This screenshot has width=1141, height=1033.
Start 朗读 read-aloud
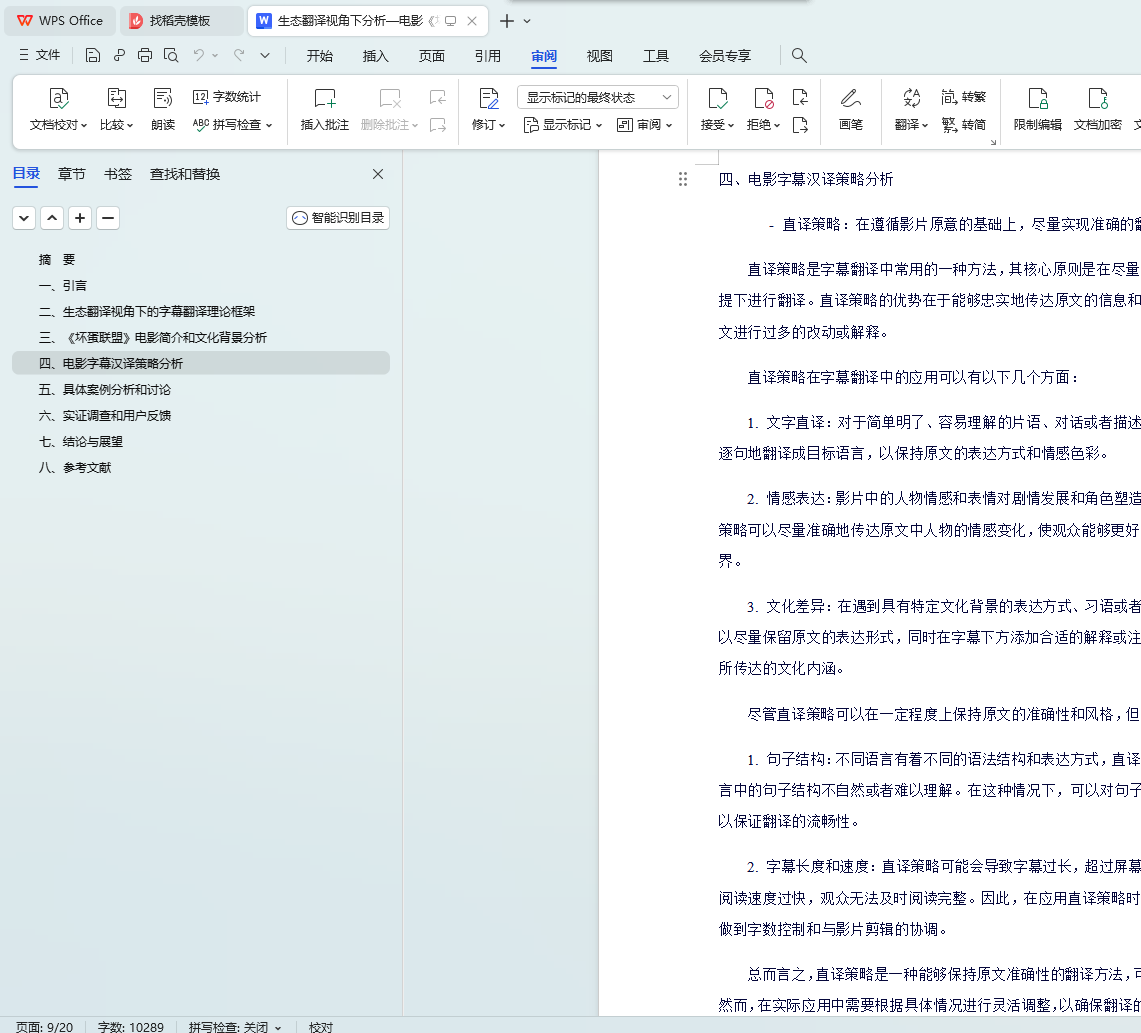(163, 110)
